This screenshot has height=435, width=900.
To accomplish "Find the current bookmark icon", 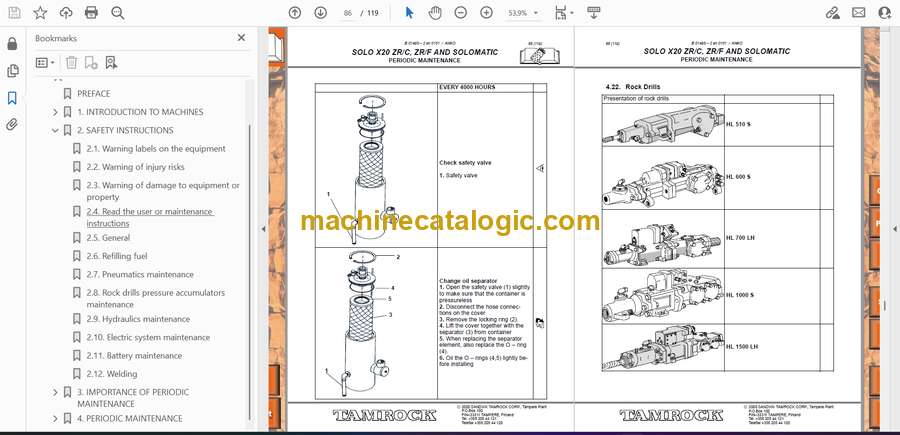I will click(111, 63).
